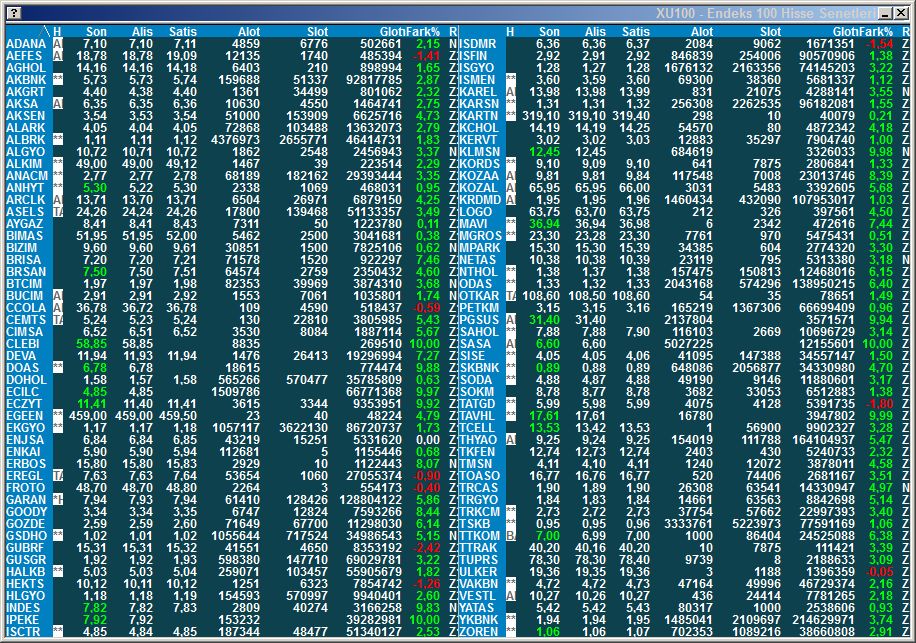The width and height of the screenshot is (916, 643).
Task: Choose the THYAO stock symbol
Action: click(x=478, y=440)
